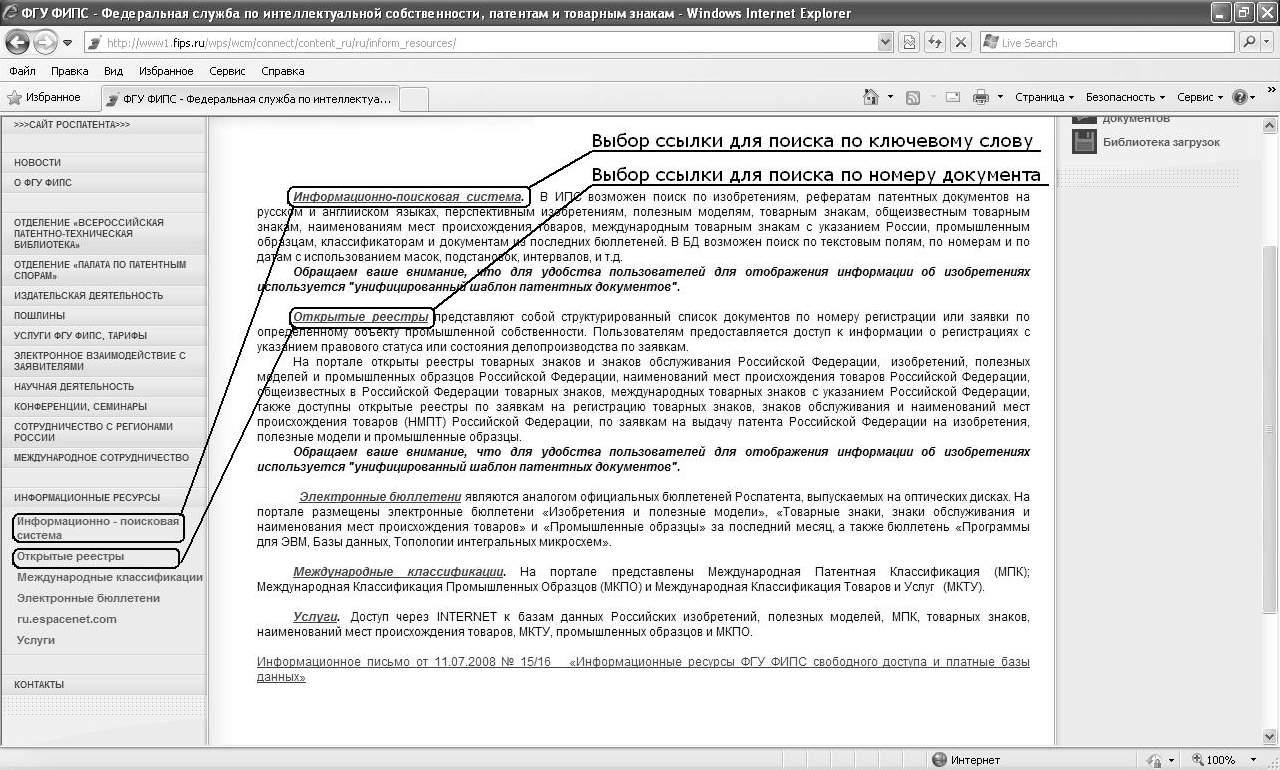Click Информационно-поисковая система heading link in text
The height and width of the screenshot is (770, 1280).
point(408,196)
